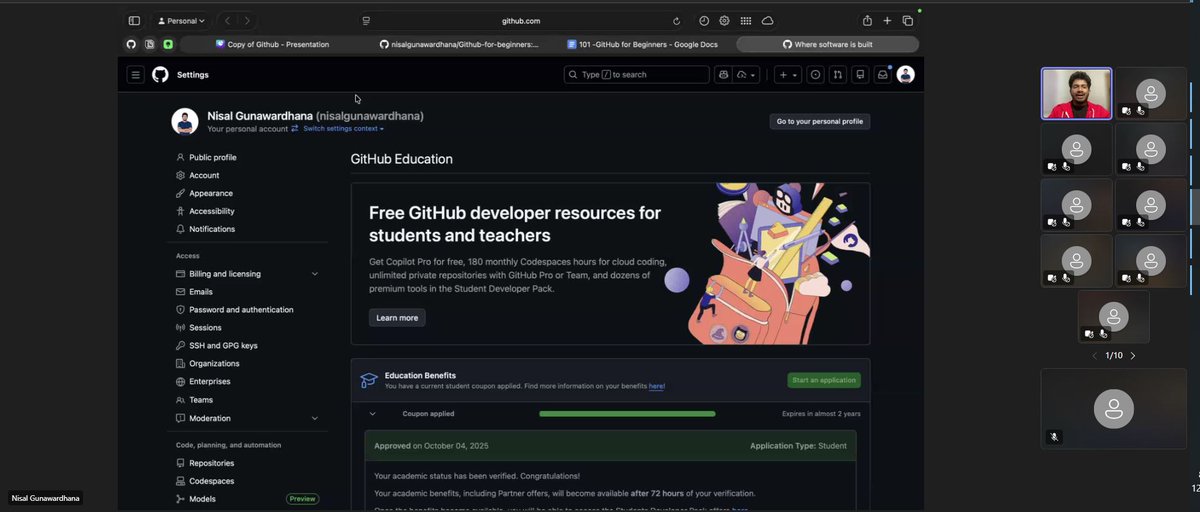This screenshot has height=512, width=1200.
Task: Click the Nisal Gunawardhana profile avatar
Action: point(185,121)
